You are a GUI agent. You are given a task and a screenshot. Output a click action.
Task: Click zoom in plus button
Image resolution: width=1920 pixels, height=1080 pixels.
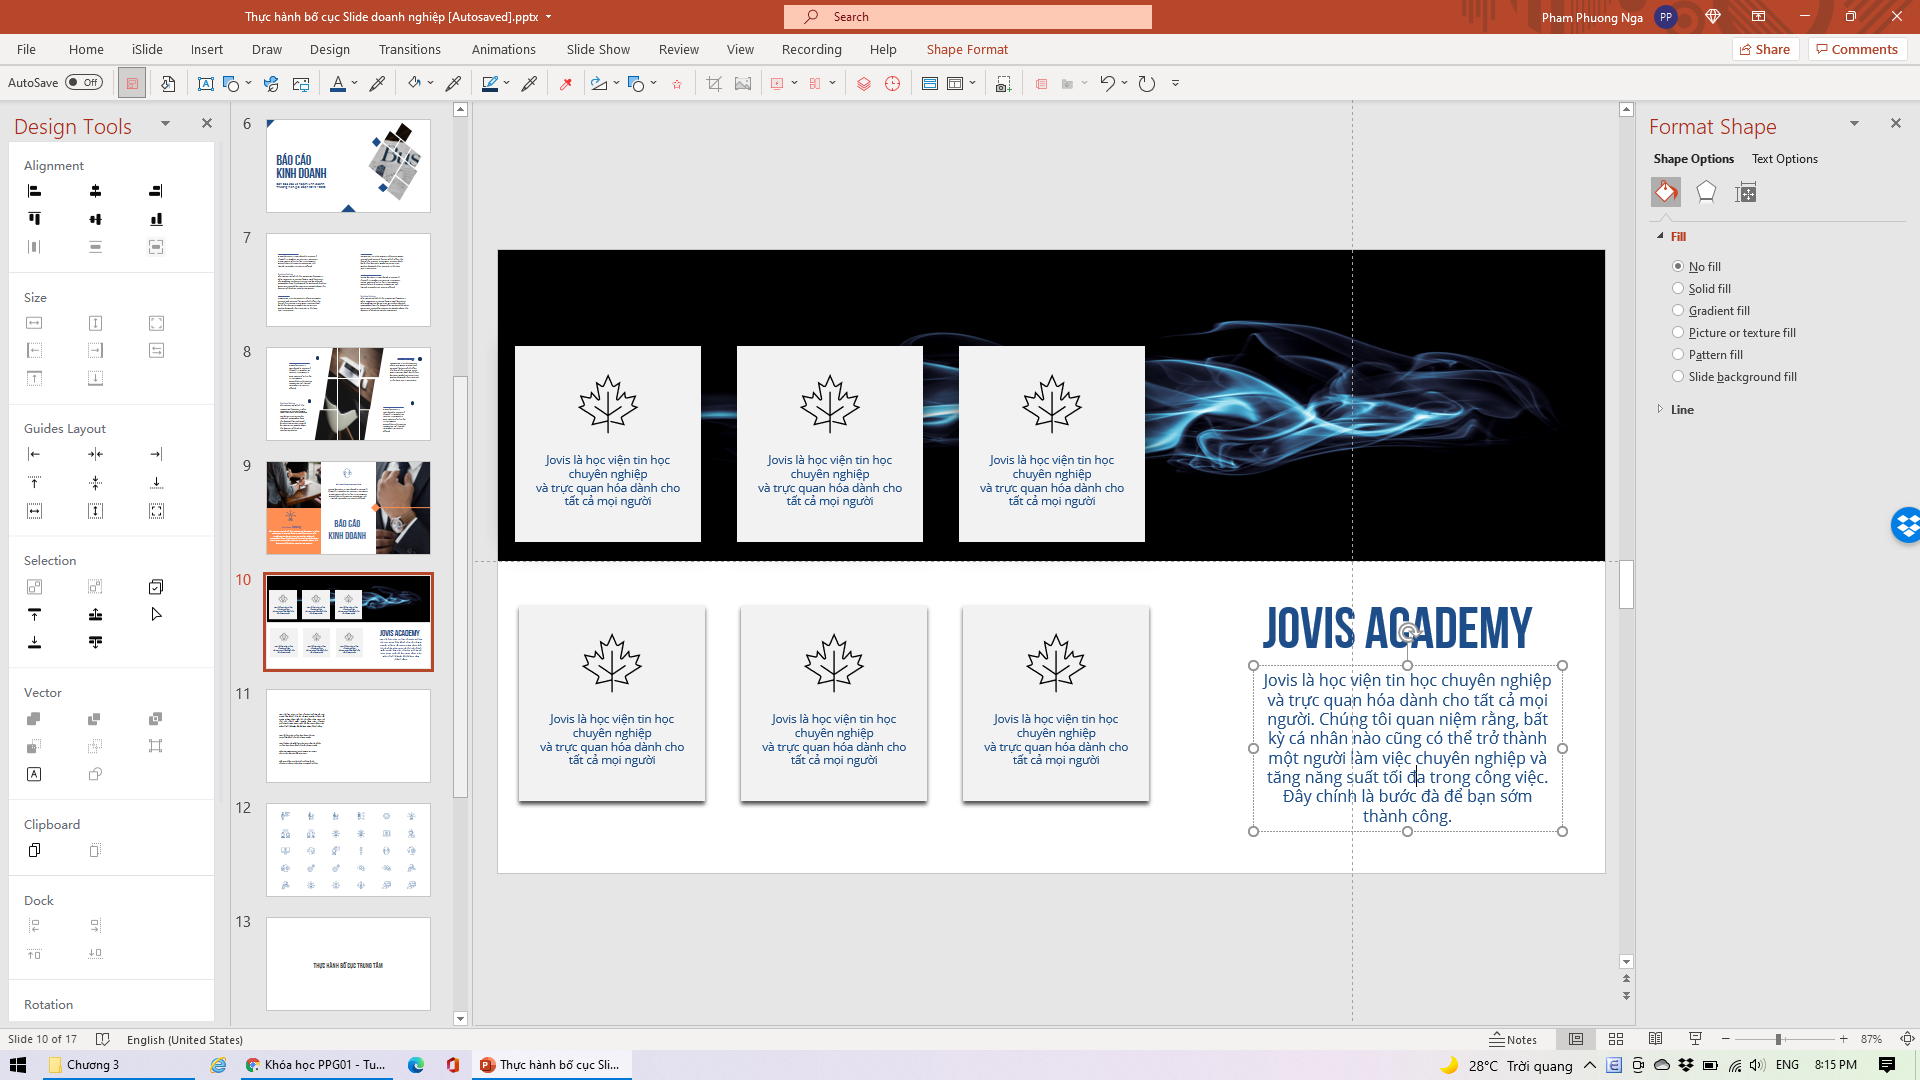1844,1039
